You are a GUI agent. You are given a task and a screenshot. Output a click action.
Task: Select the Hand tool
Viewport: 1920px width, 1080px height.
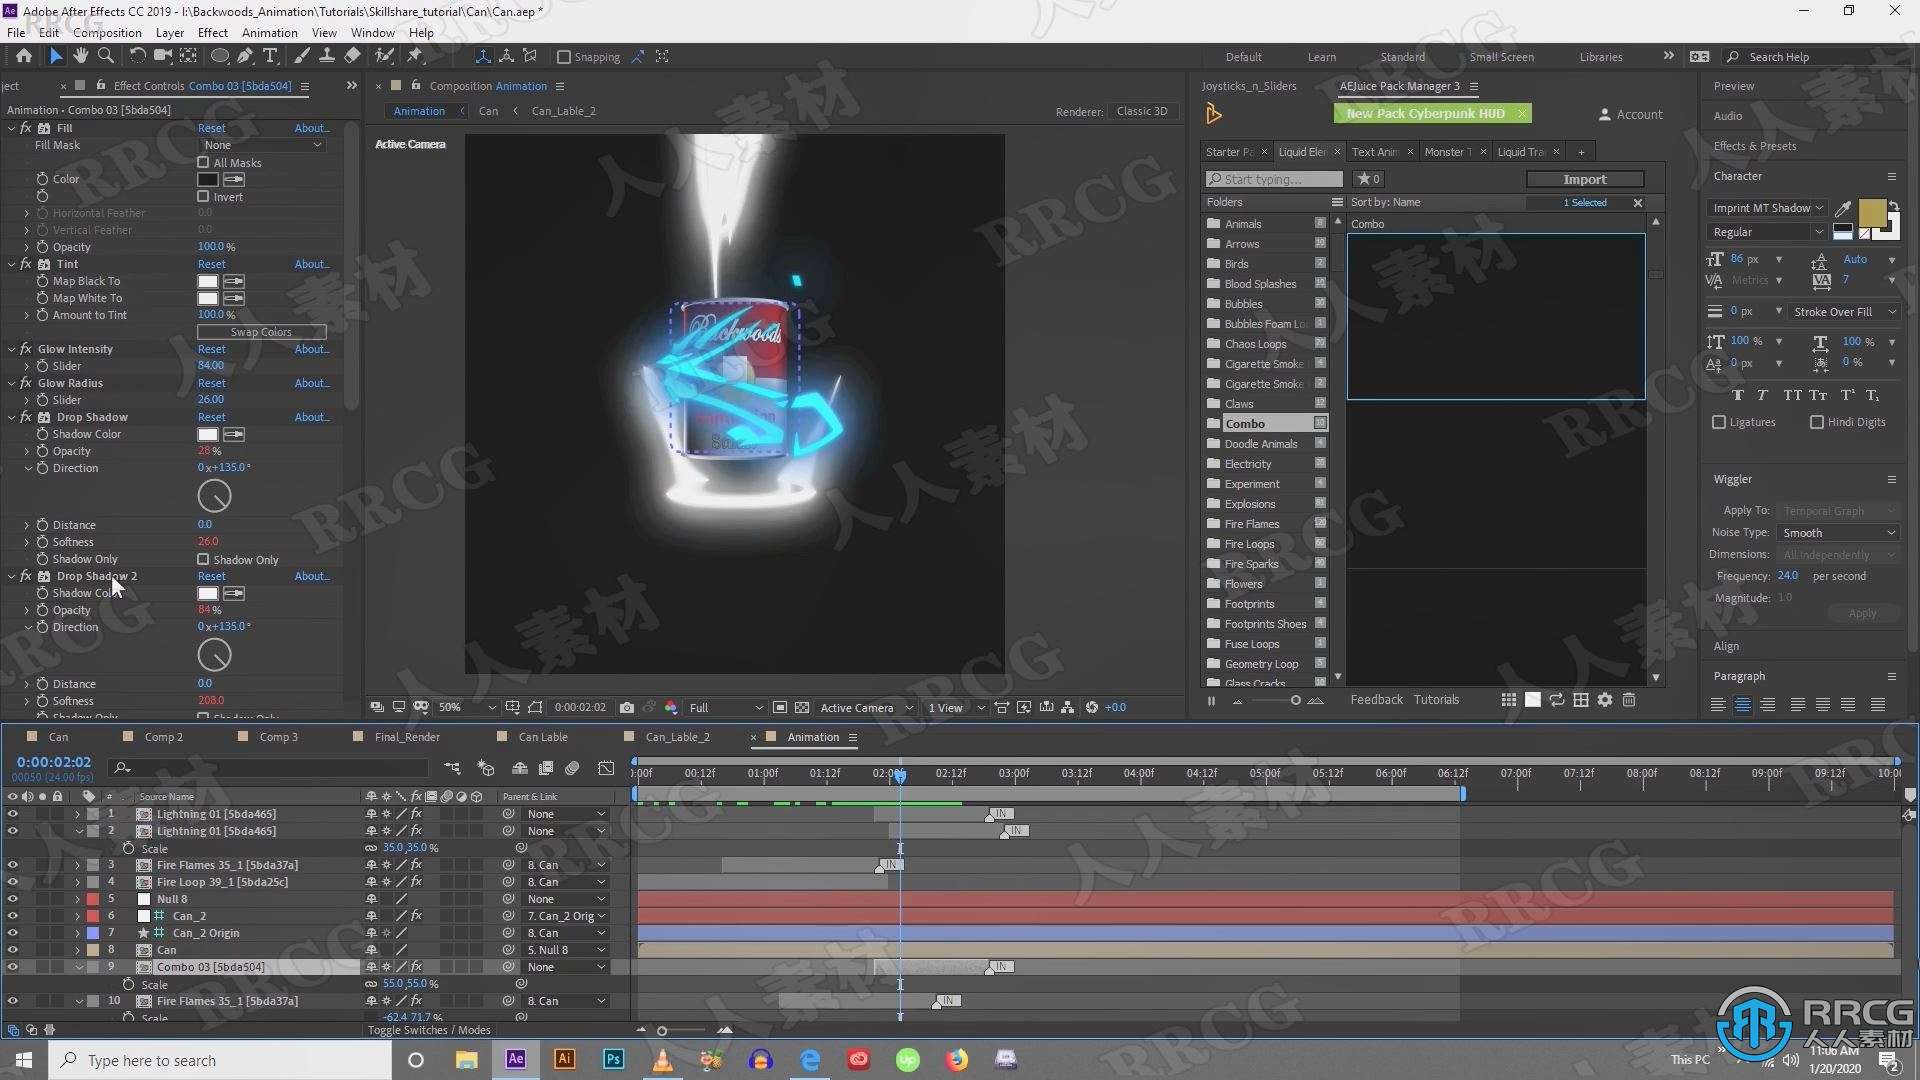80,56
